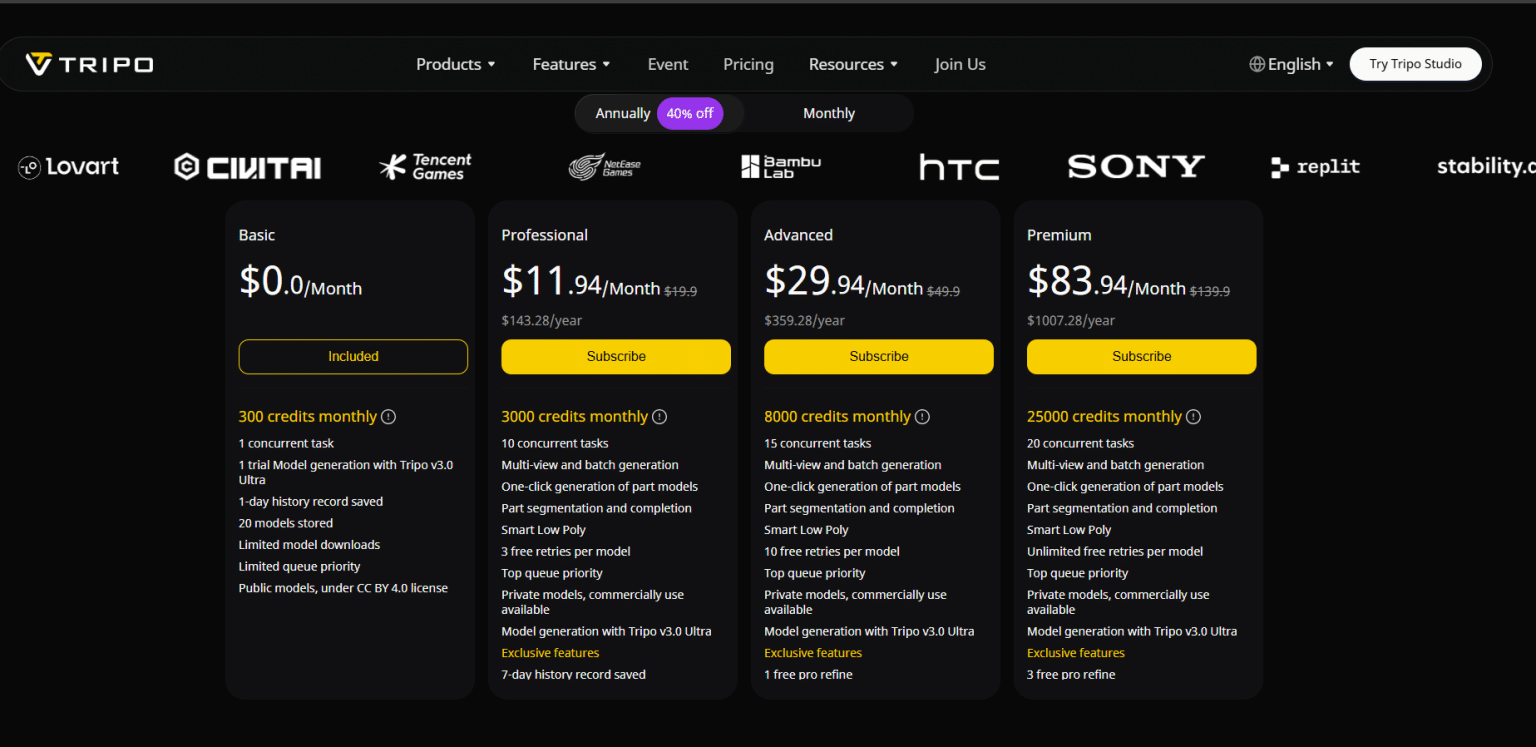Viewport: 1536px width, 747px height.
Task: Click the Bambu Lab logo
Action: pos(781,167)
